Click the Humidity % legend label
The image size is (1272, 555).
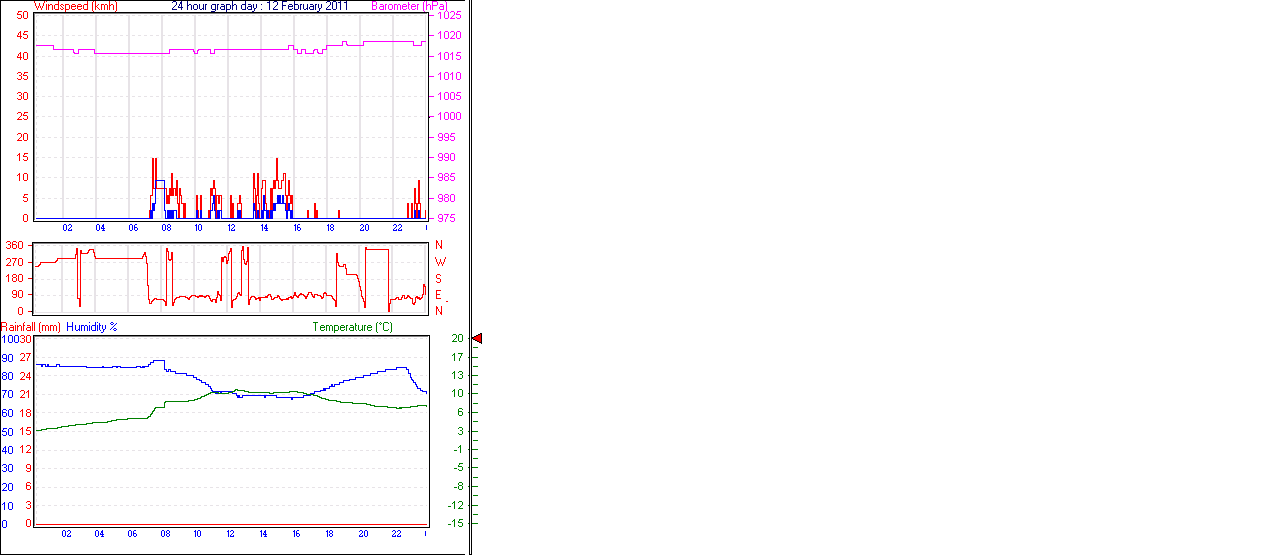click(92, 327)
